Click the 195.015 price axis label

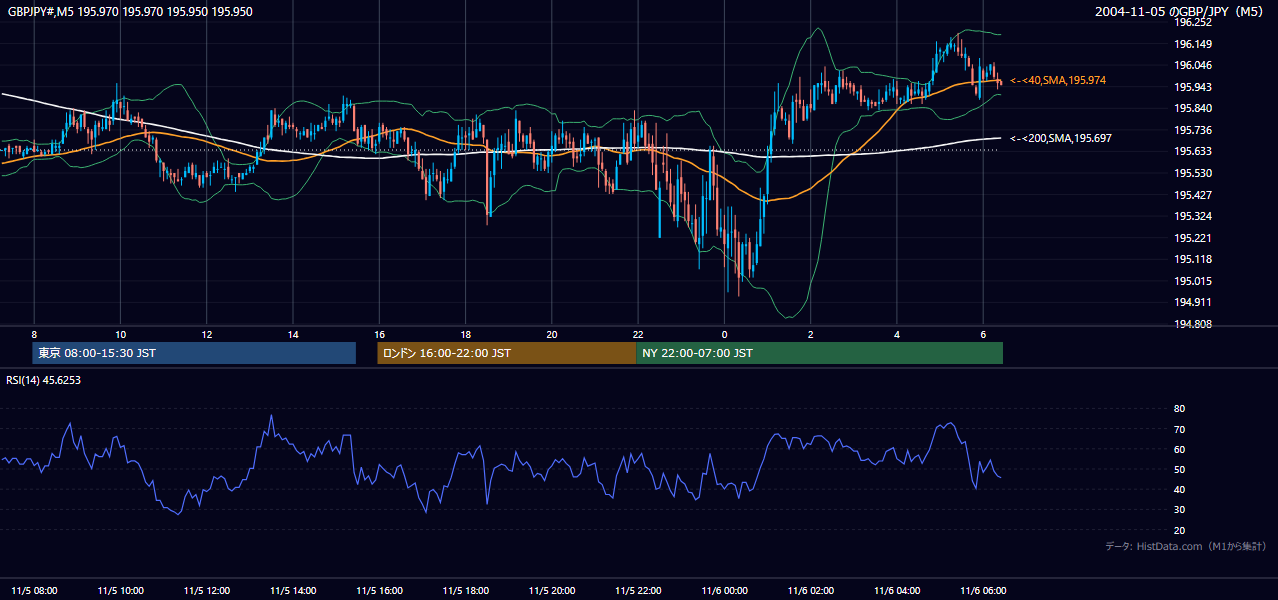[x=1193, y=281]
